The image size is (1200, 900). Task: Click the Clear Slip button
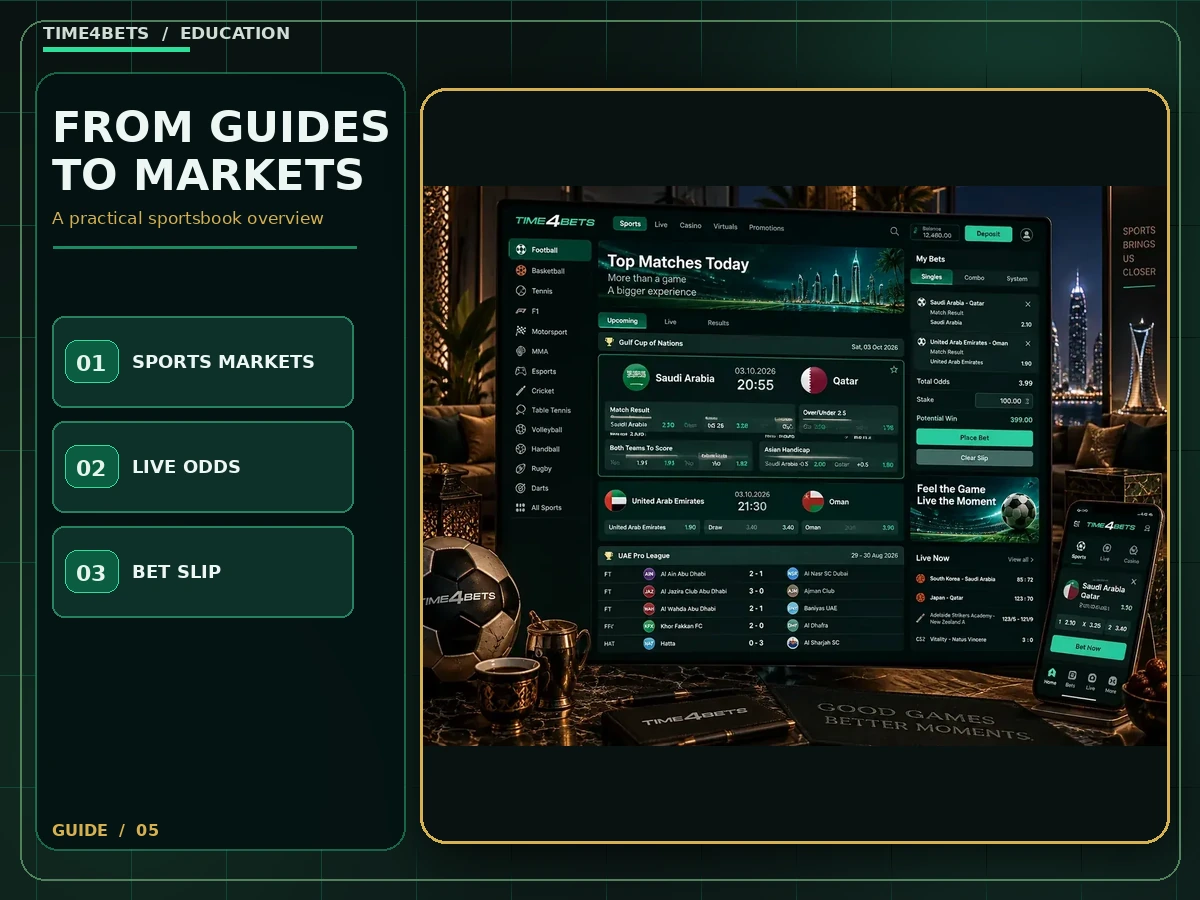pyautogui.click(x=974, y=458)
